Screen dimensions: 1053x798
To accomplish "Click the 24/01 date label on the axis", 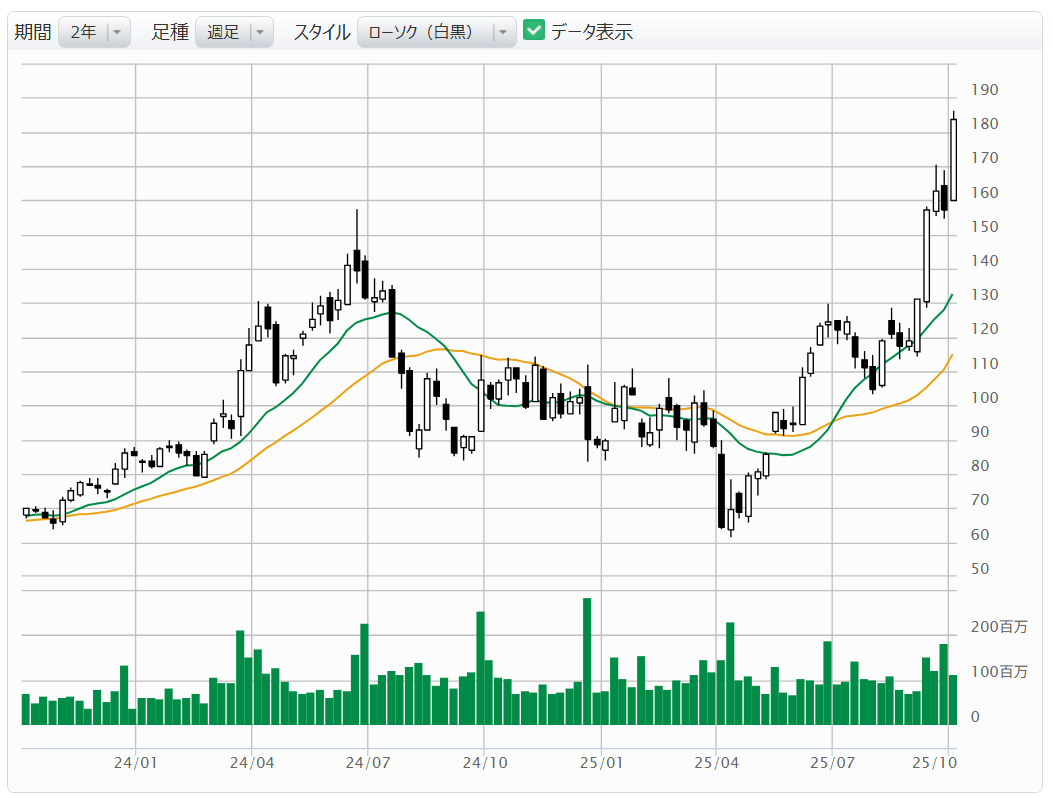I will (x=136, y=762).
